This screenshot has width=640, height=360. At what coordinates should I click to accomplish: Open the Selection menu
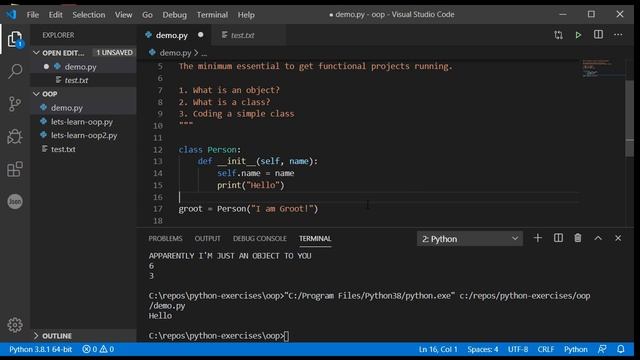[89, 15]
